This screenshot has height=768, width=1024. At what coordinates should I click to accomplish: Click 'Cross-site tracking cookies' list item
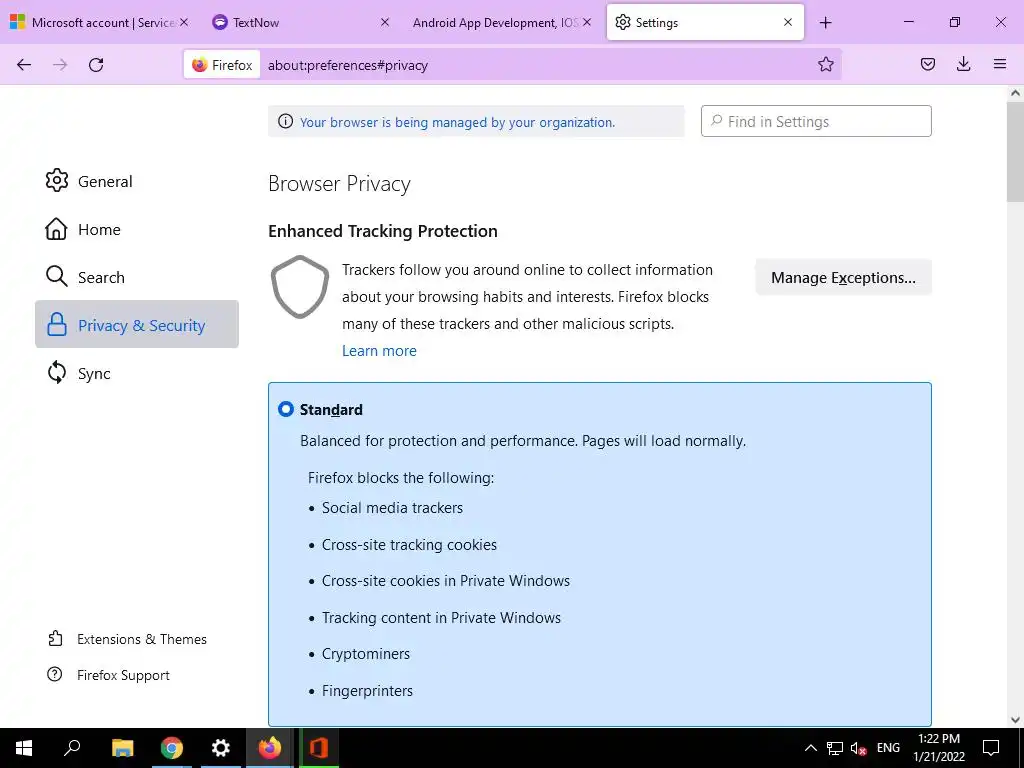tap(409, 545)
